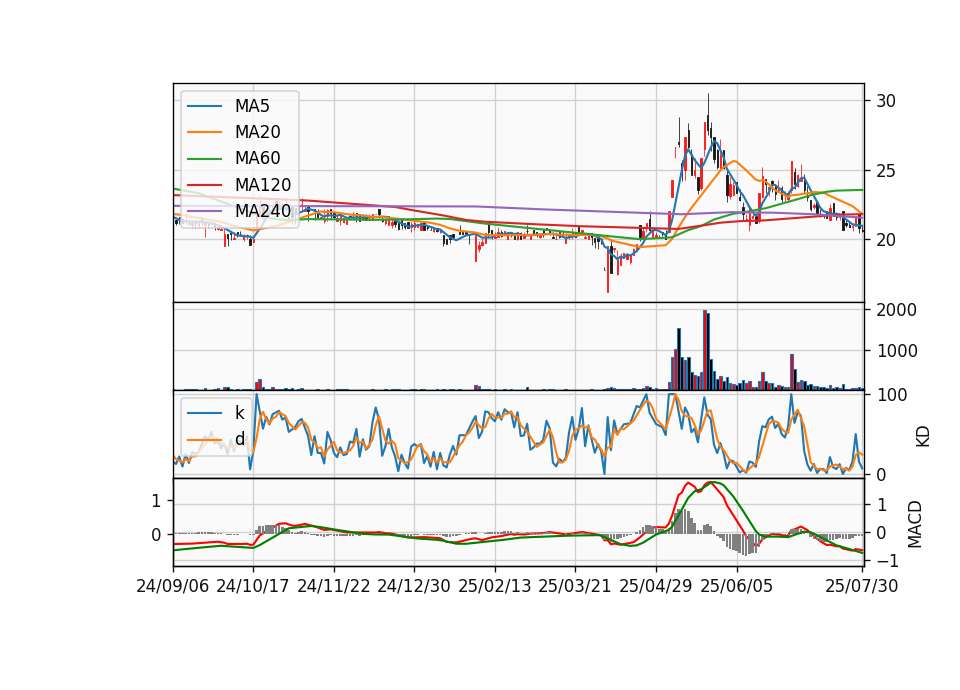Click the 'k' legend label in KD panel
Viewport: 960px width, 690px height.
tap(239, 413)
